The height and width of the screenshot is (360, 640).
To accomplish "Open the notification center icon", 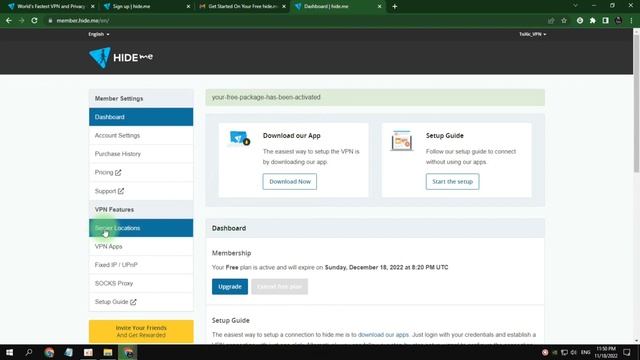I will point(627,352).
